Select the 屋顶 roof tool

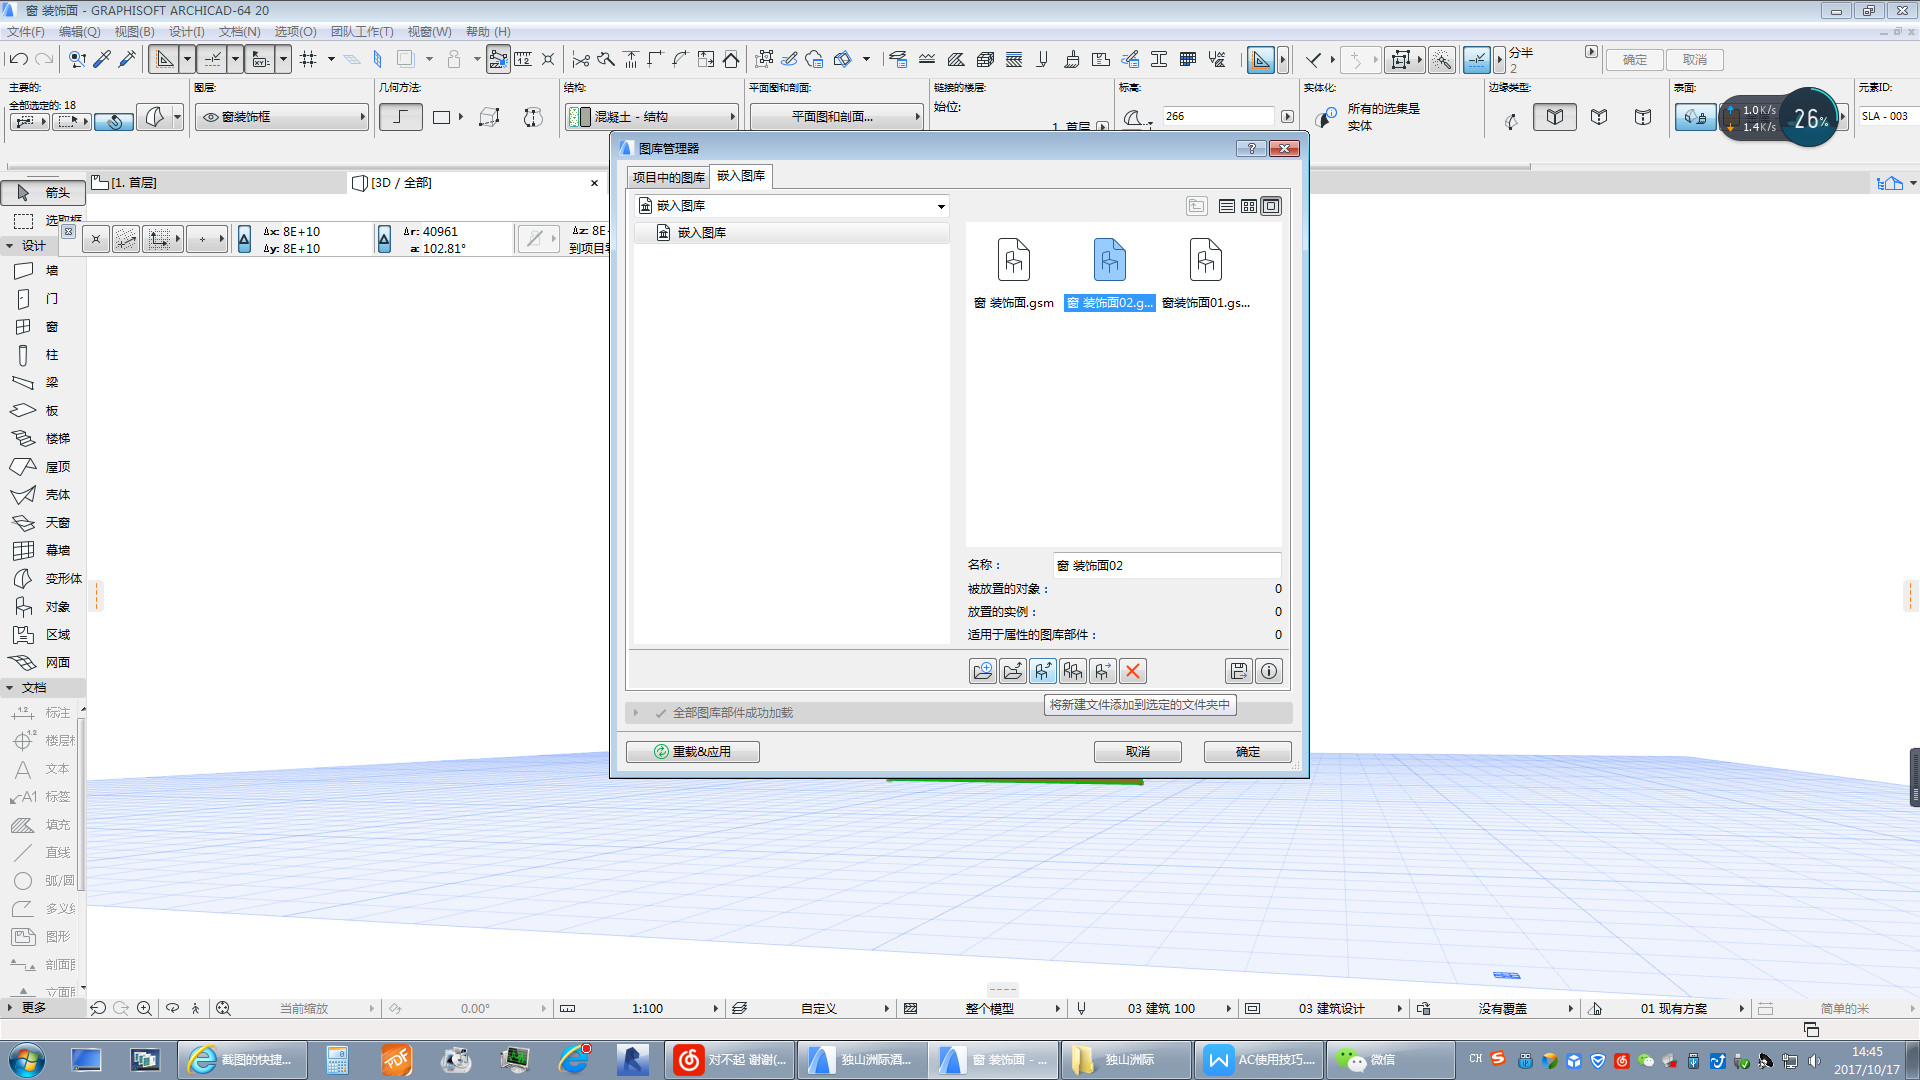(43, 467)
